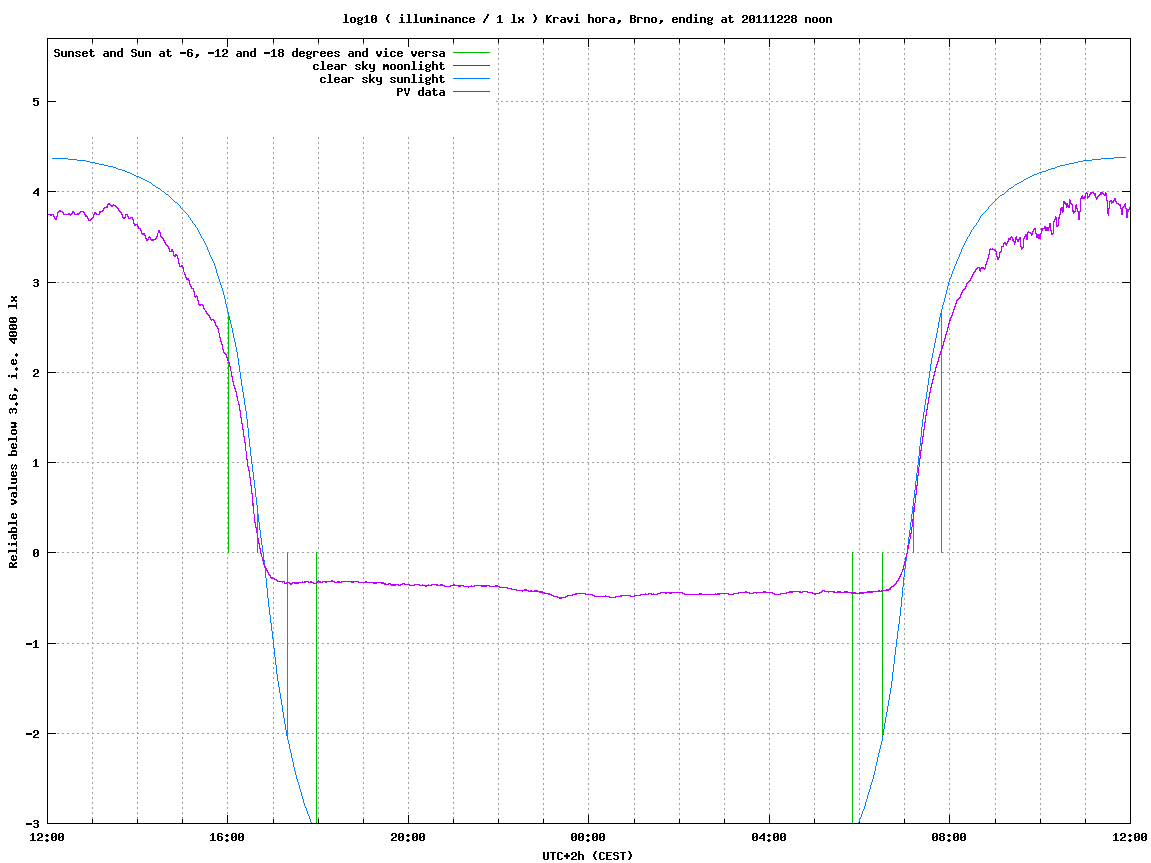Click the y-axis tick label 1
Viewport: 1151px width, 863px height.
[35, 463]
